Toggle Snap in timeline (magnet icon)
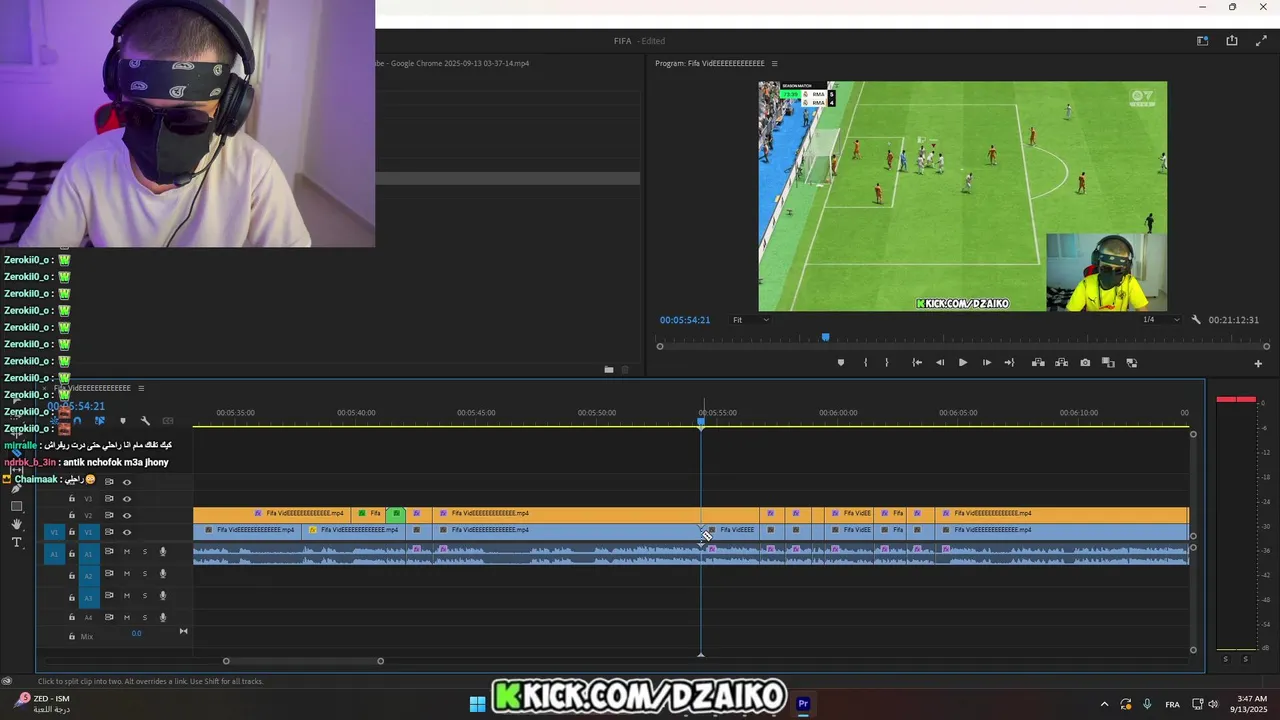This screenshot has width=1280, height=720. pos(78,421)
